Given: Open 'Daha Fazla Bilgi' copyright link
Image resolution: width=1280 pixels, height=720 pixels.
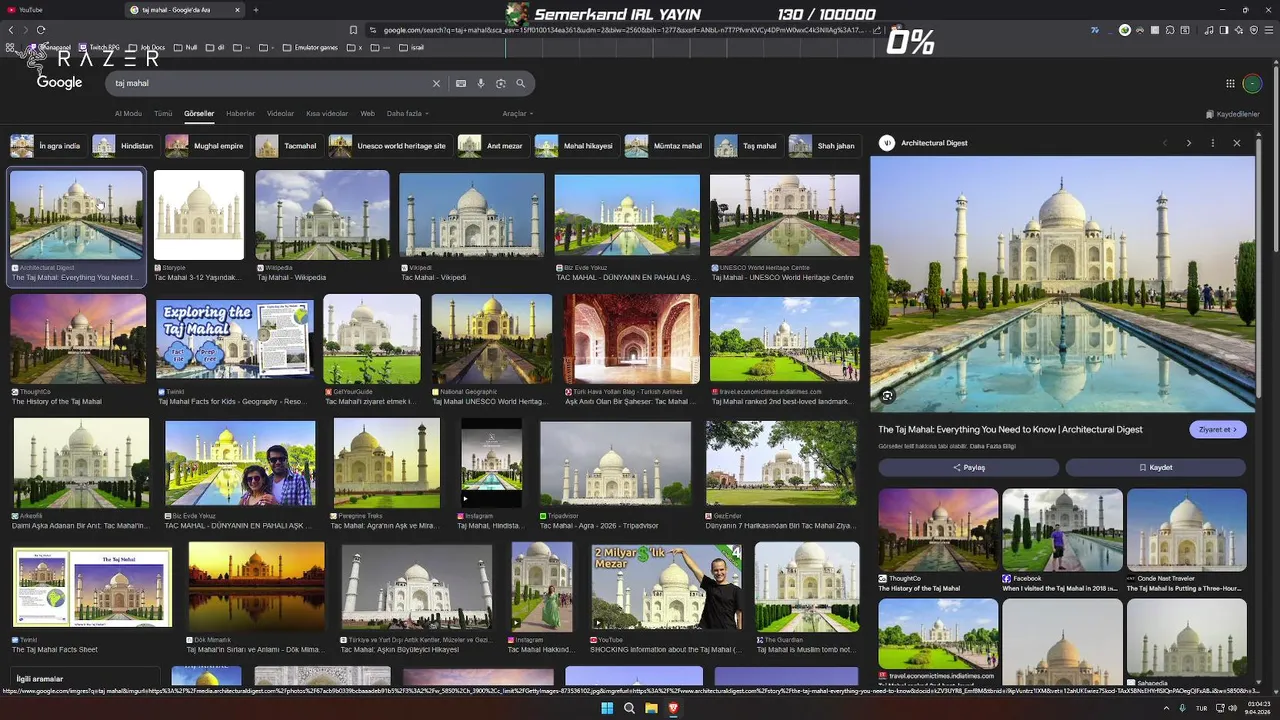Looking at the screenshot, I should (994, 445).
